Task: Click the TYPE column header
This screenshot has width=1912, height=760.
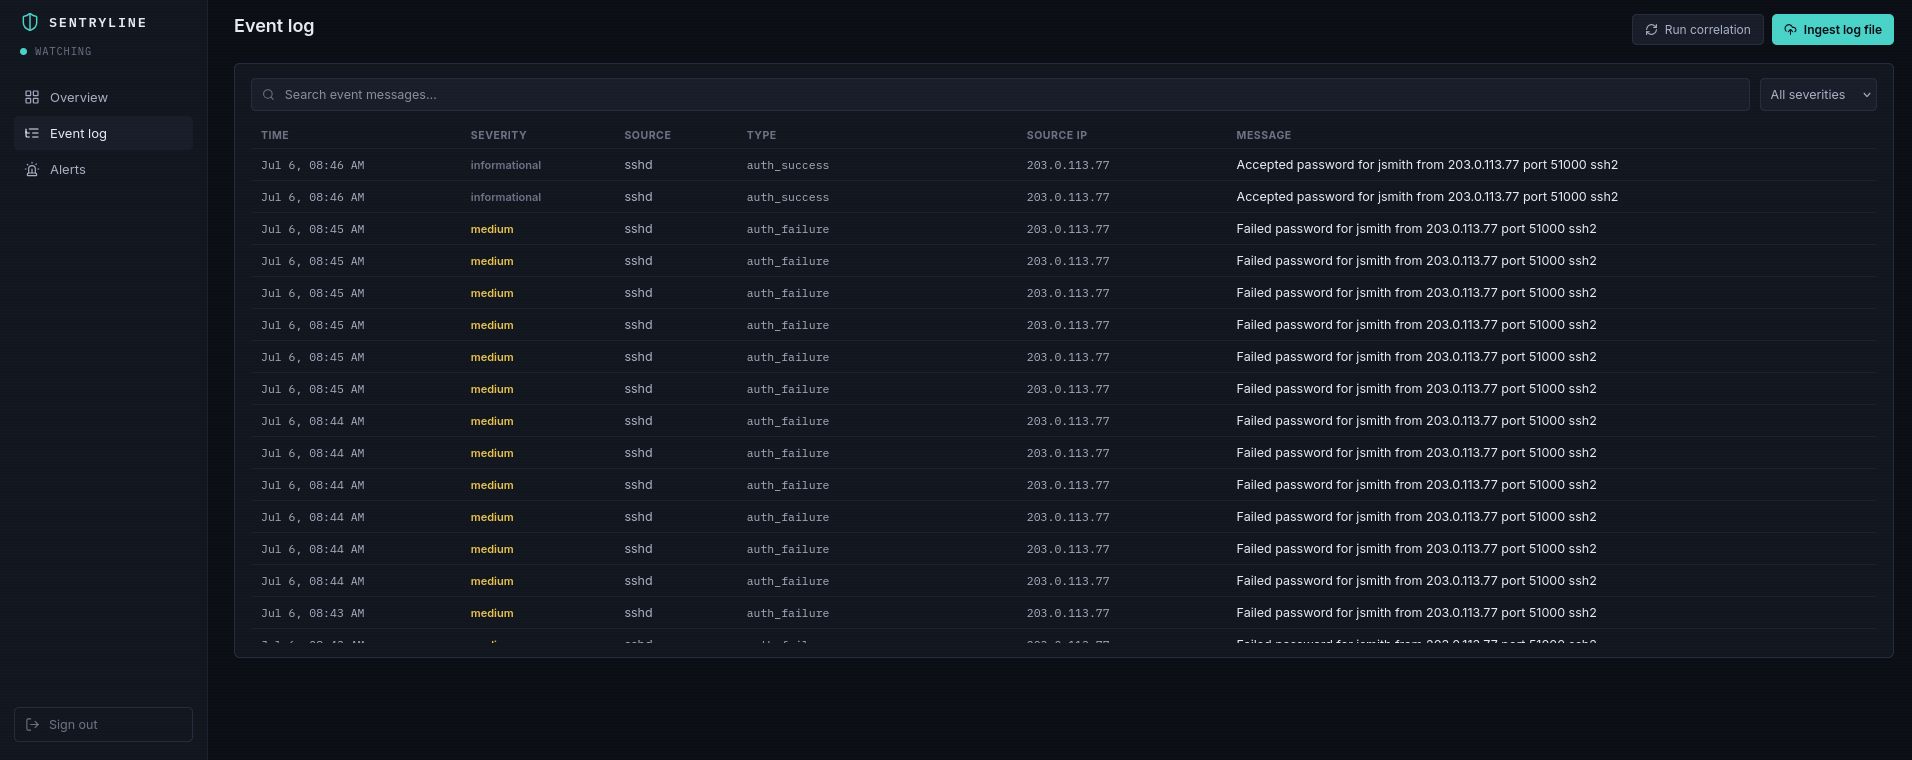Action: (x=761, y=135)
